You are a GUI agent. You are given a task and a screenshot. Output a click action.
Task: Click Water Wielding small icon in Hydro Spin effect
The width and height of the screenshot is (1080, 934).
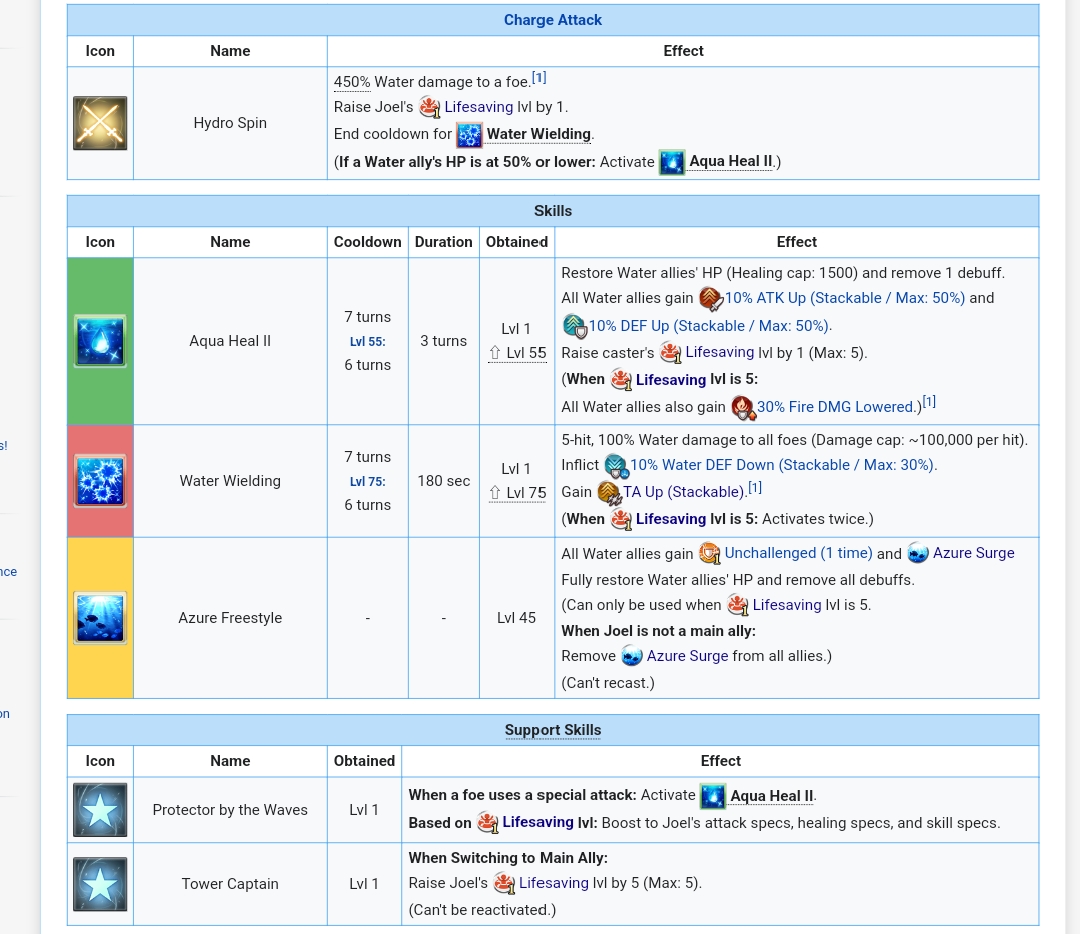tap(469, 134)
